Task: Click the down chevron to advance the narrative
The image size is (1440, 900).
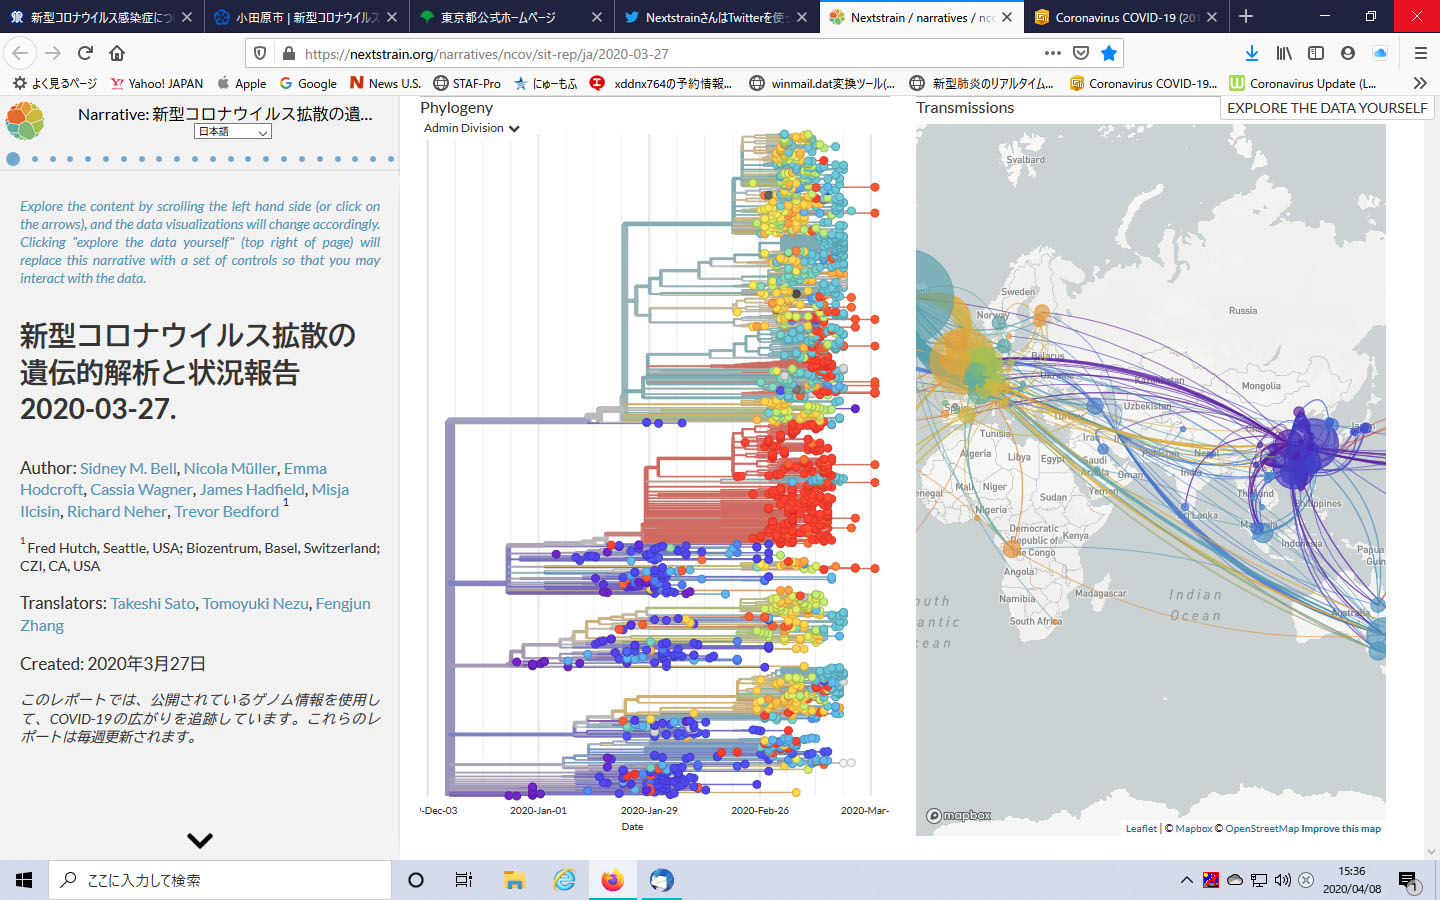Action: [200, 840]
